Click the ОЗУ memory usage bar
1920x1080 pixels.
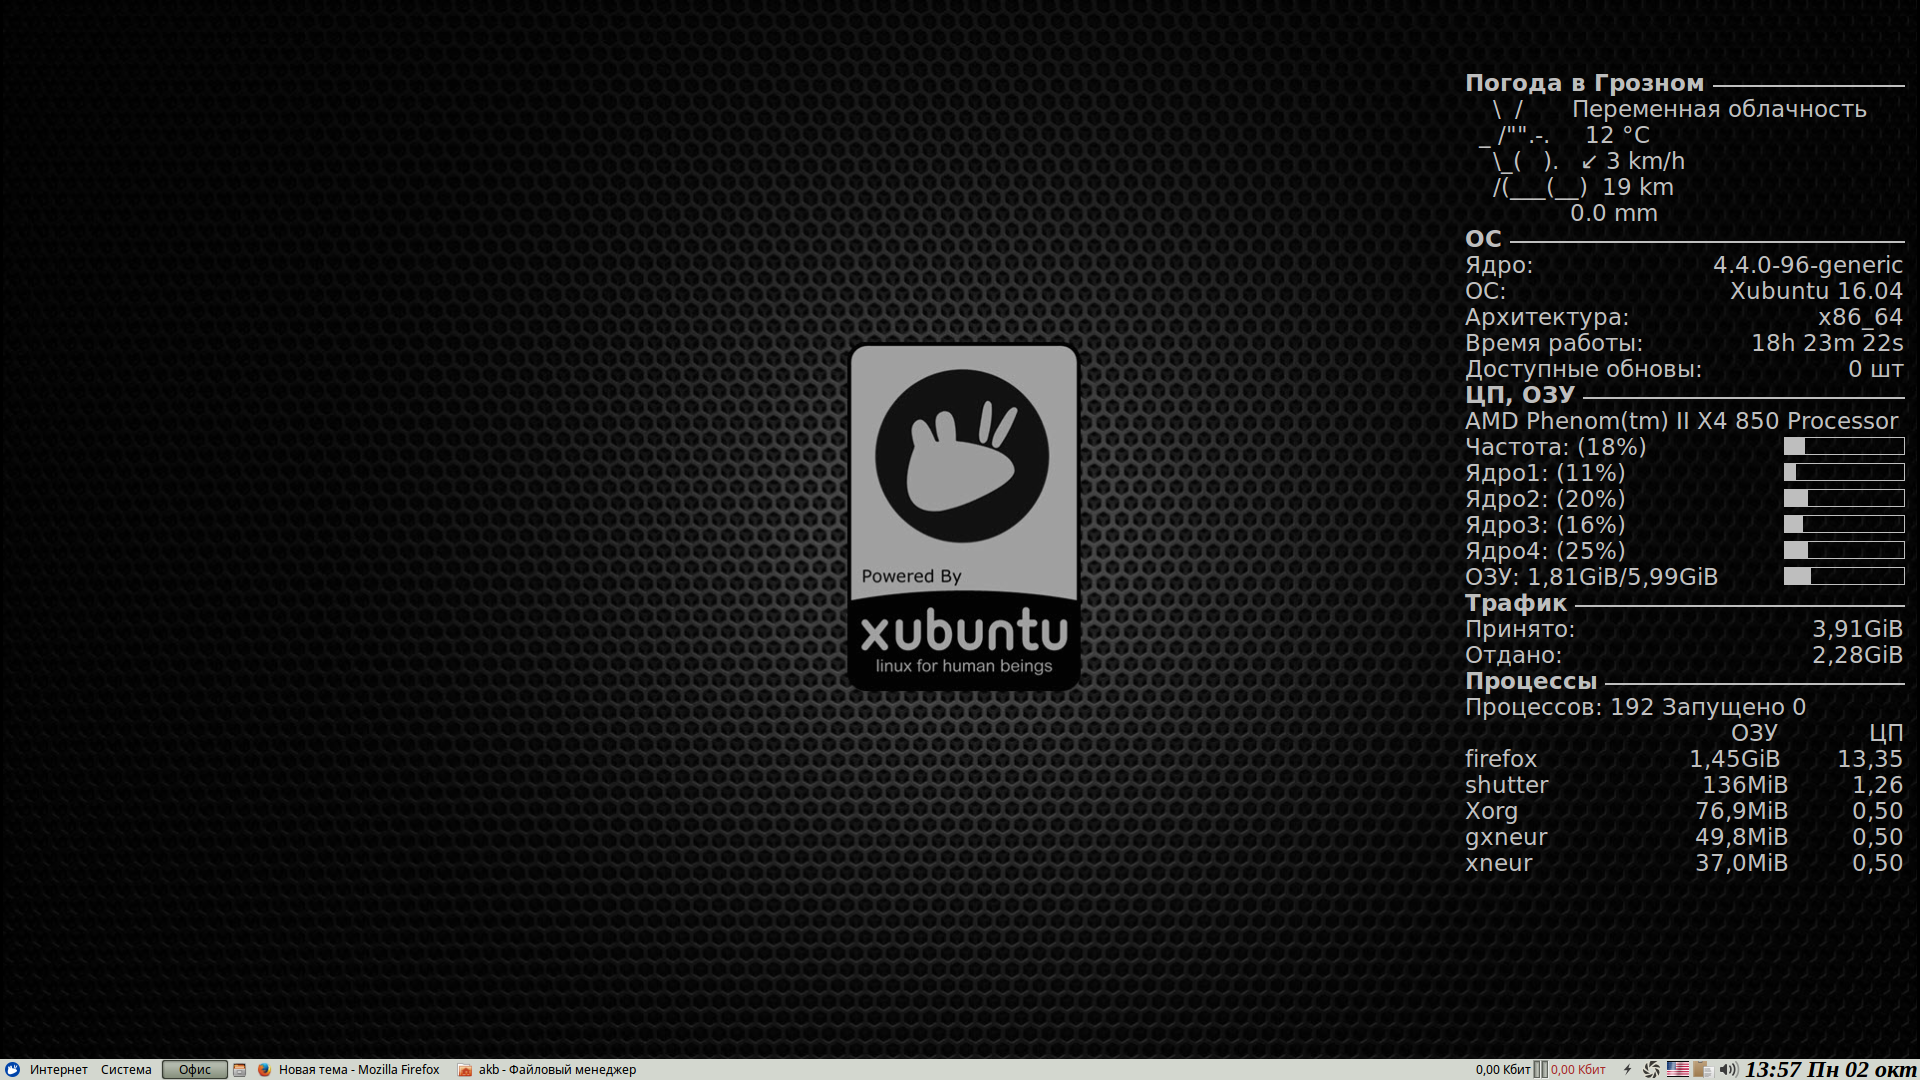point(1844,576)
